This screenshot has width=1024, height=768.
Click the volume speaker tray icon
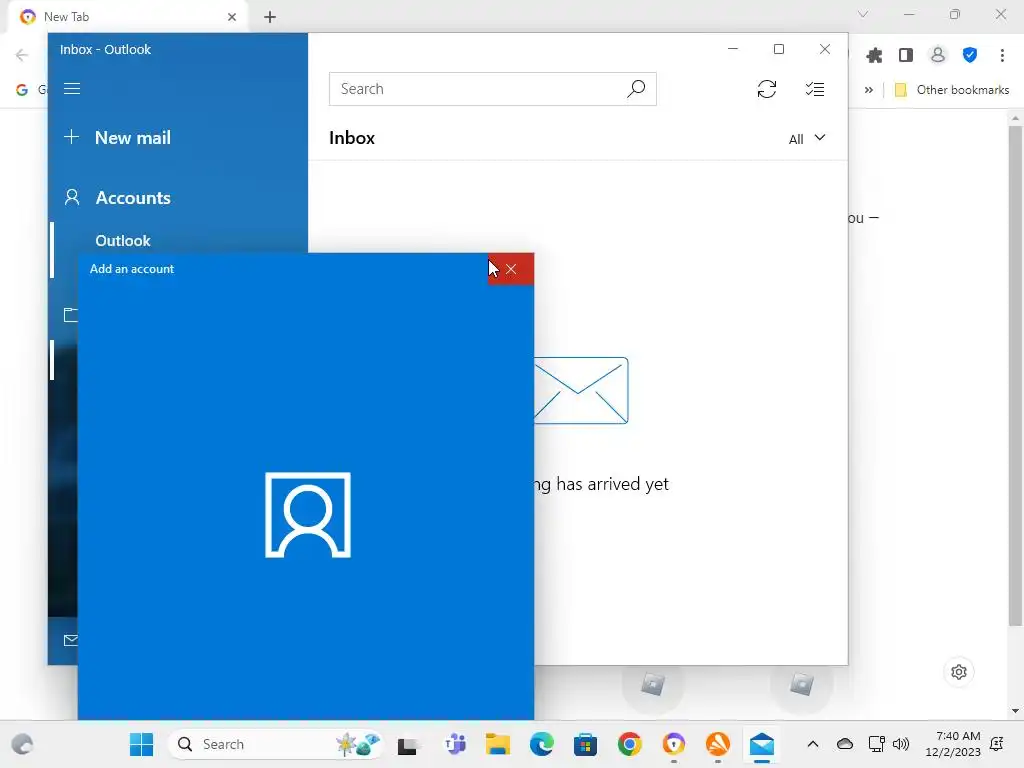click(x=901, y=744)
